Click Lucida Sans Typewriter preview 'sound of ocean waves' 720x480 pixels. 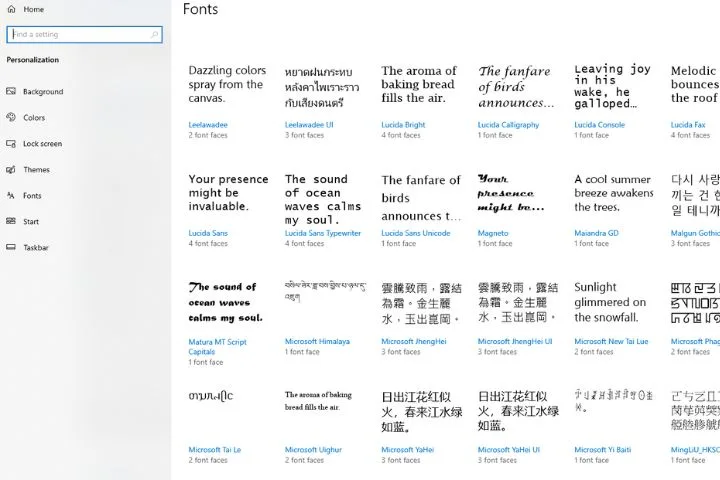coord(323,199)
